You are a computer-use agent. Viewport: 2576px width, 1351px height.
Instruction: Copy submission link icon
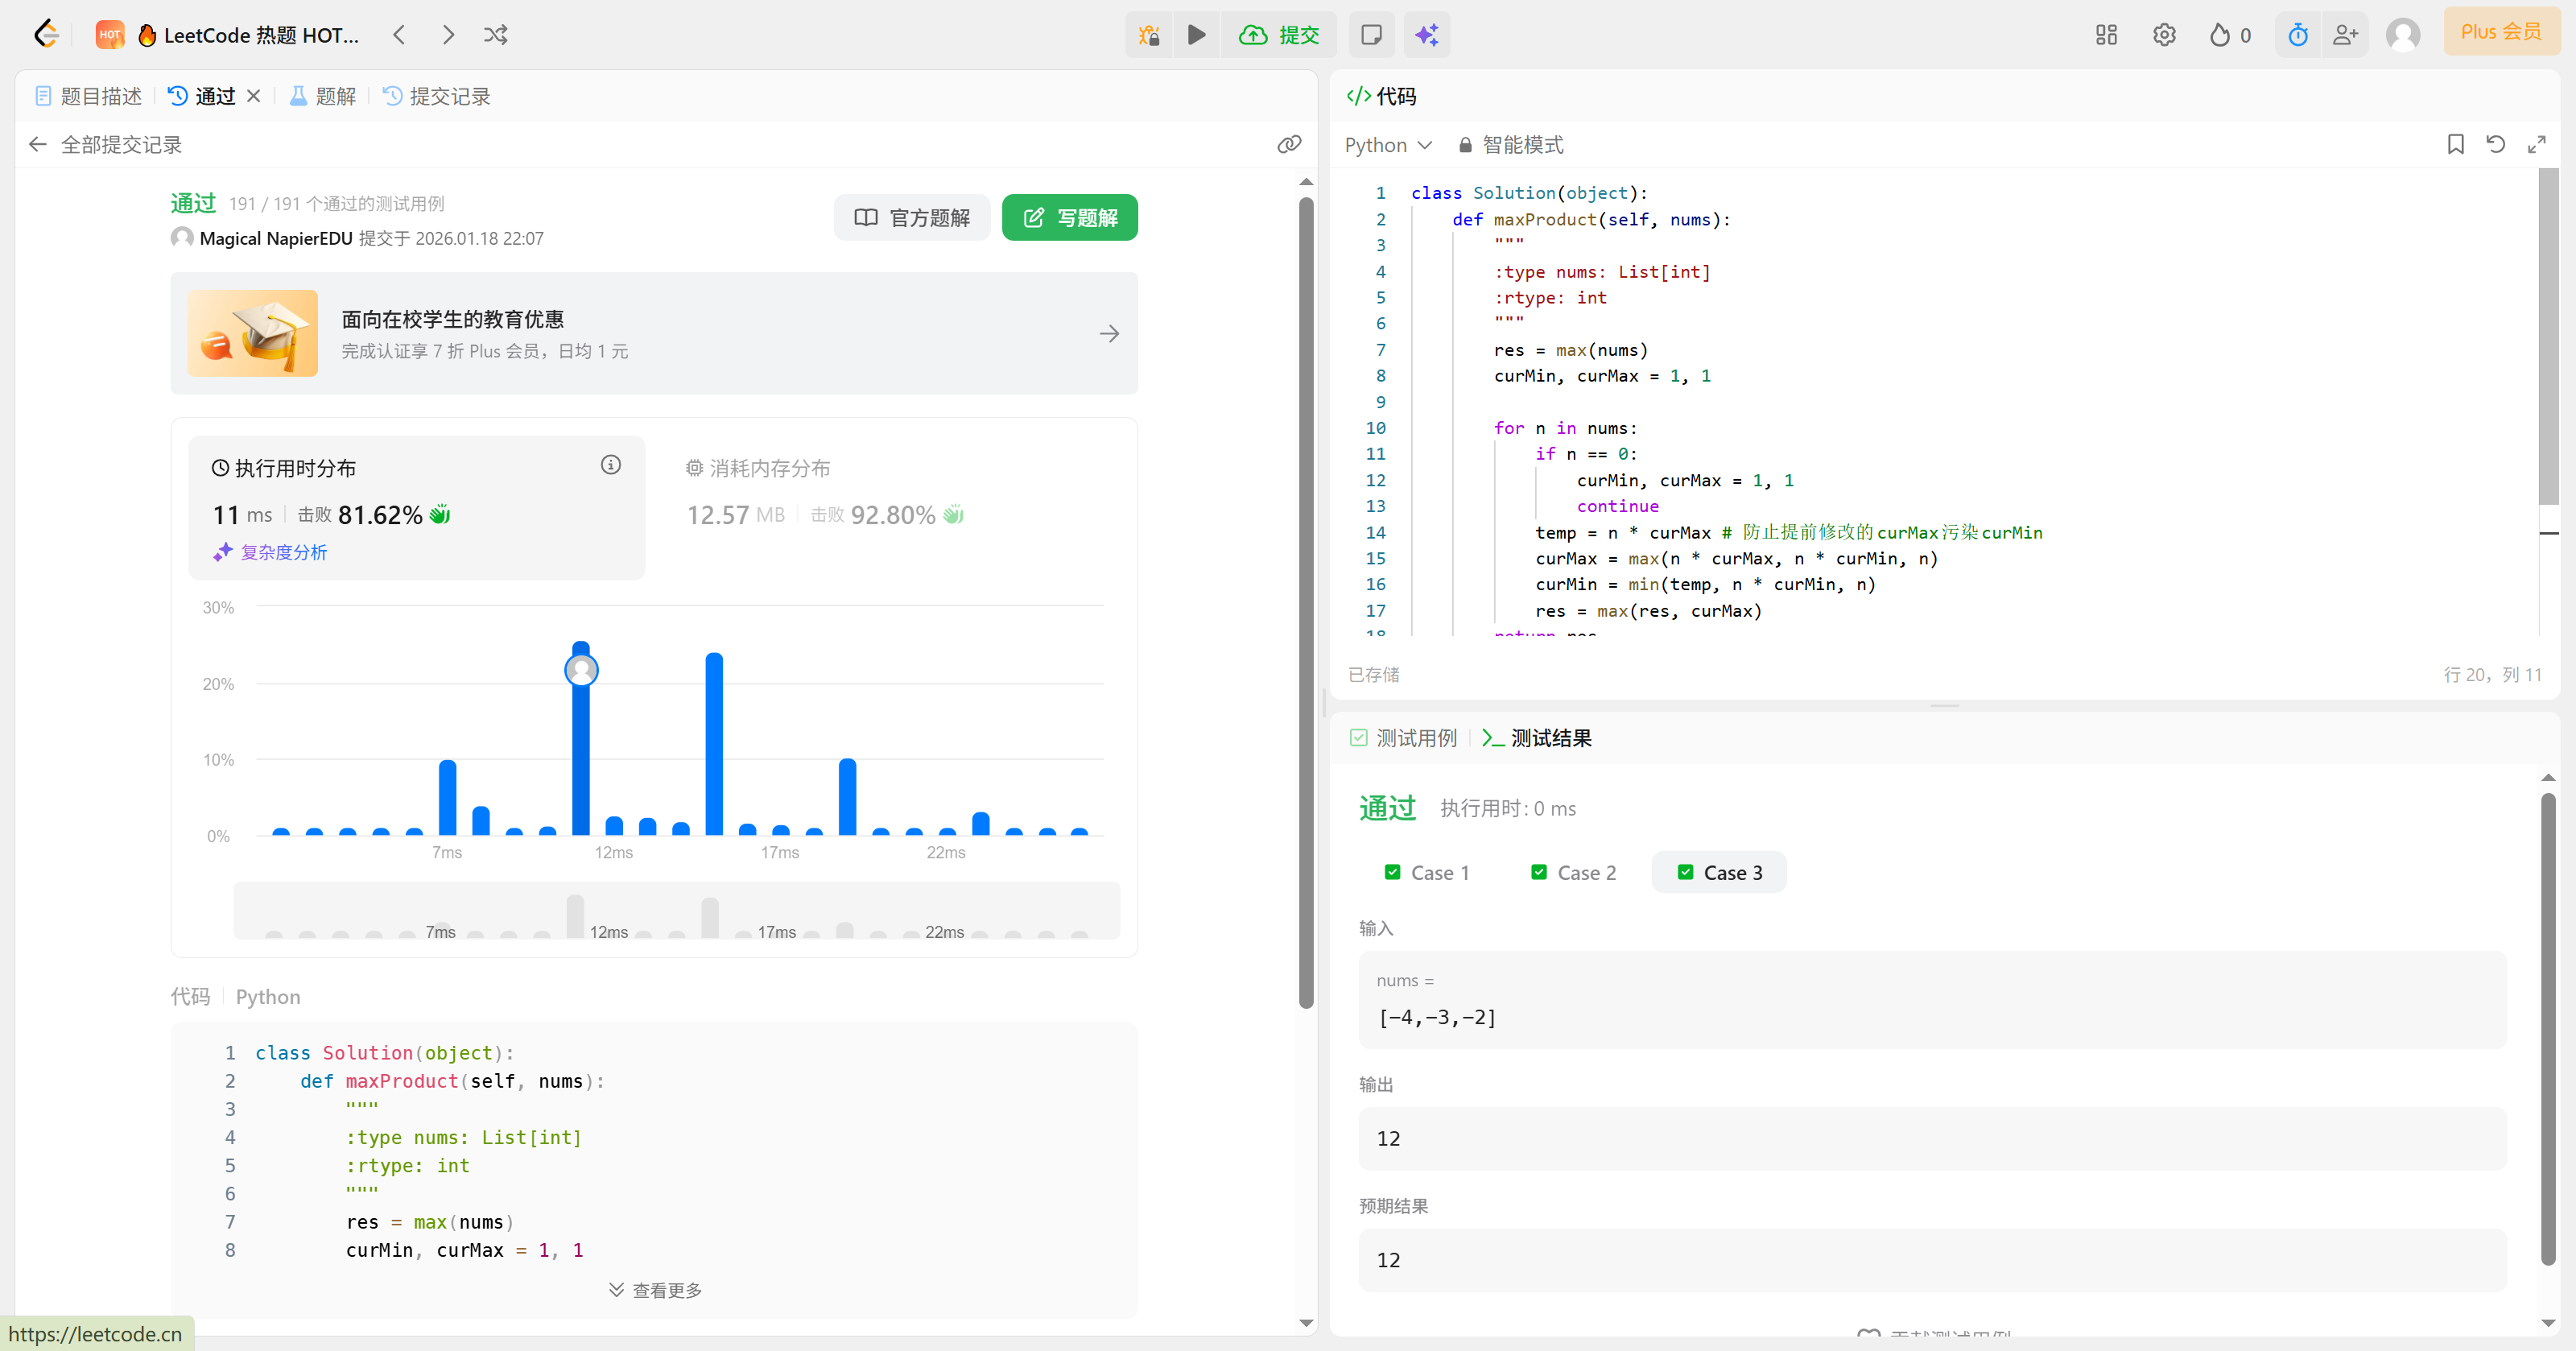point(1289,144)
